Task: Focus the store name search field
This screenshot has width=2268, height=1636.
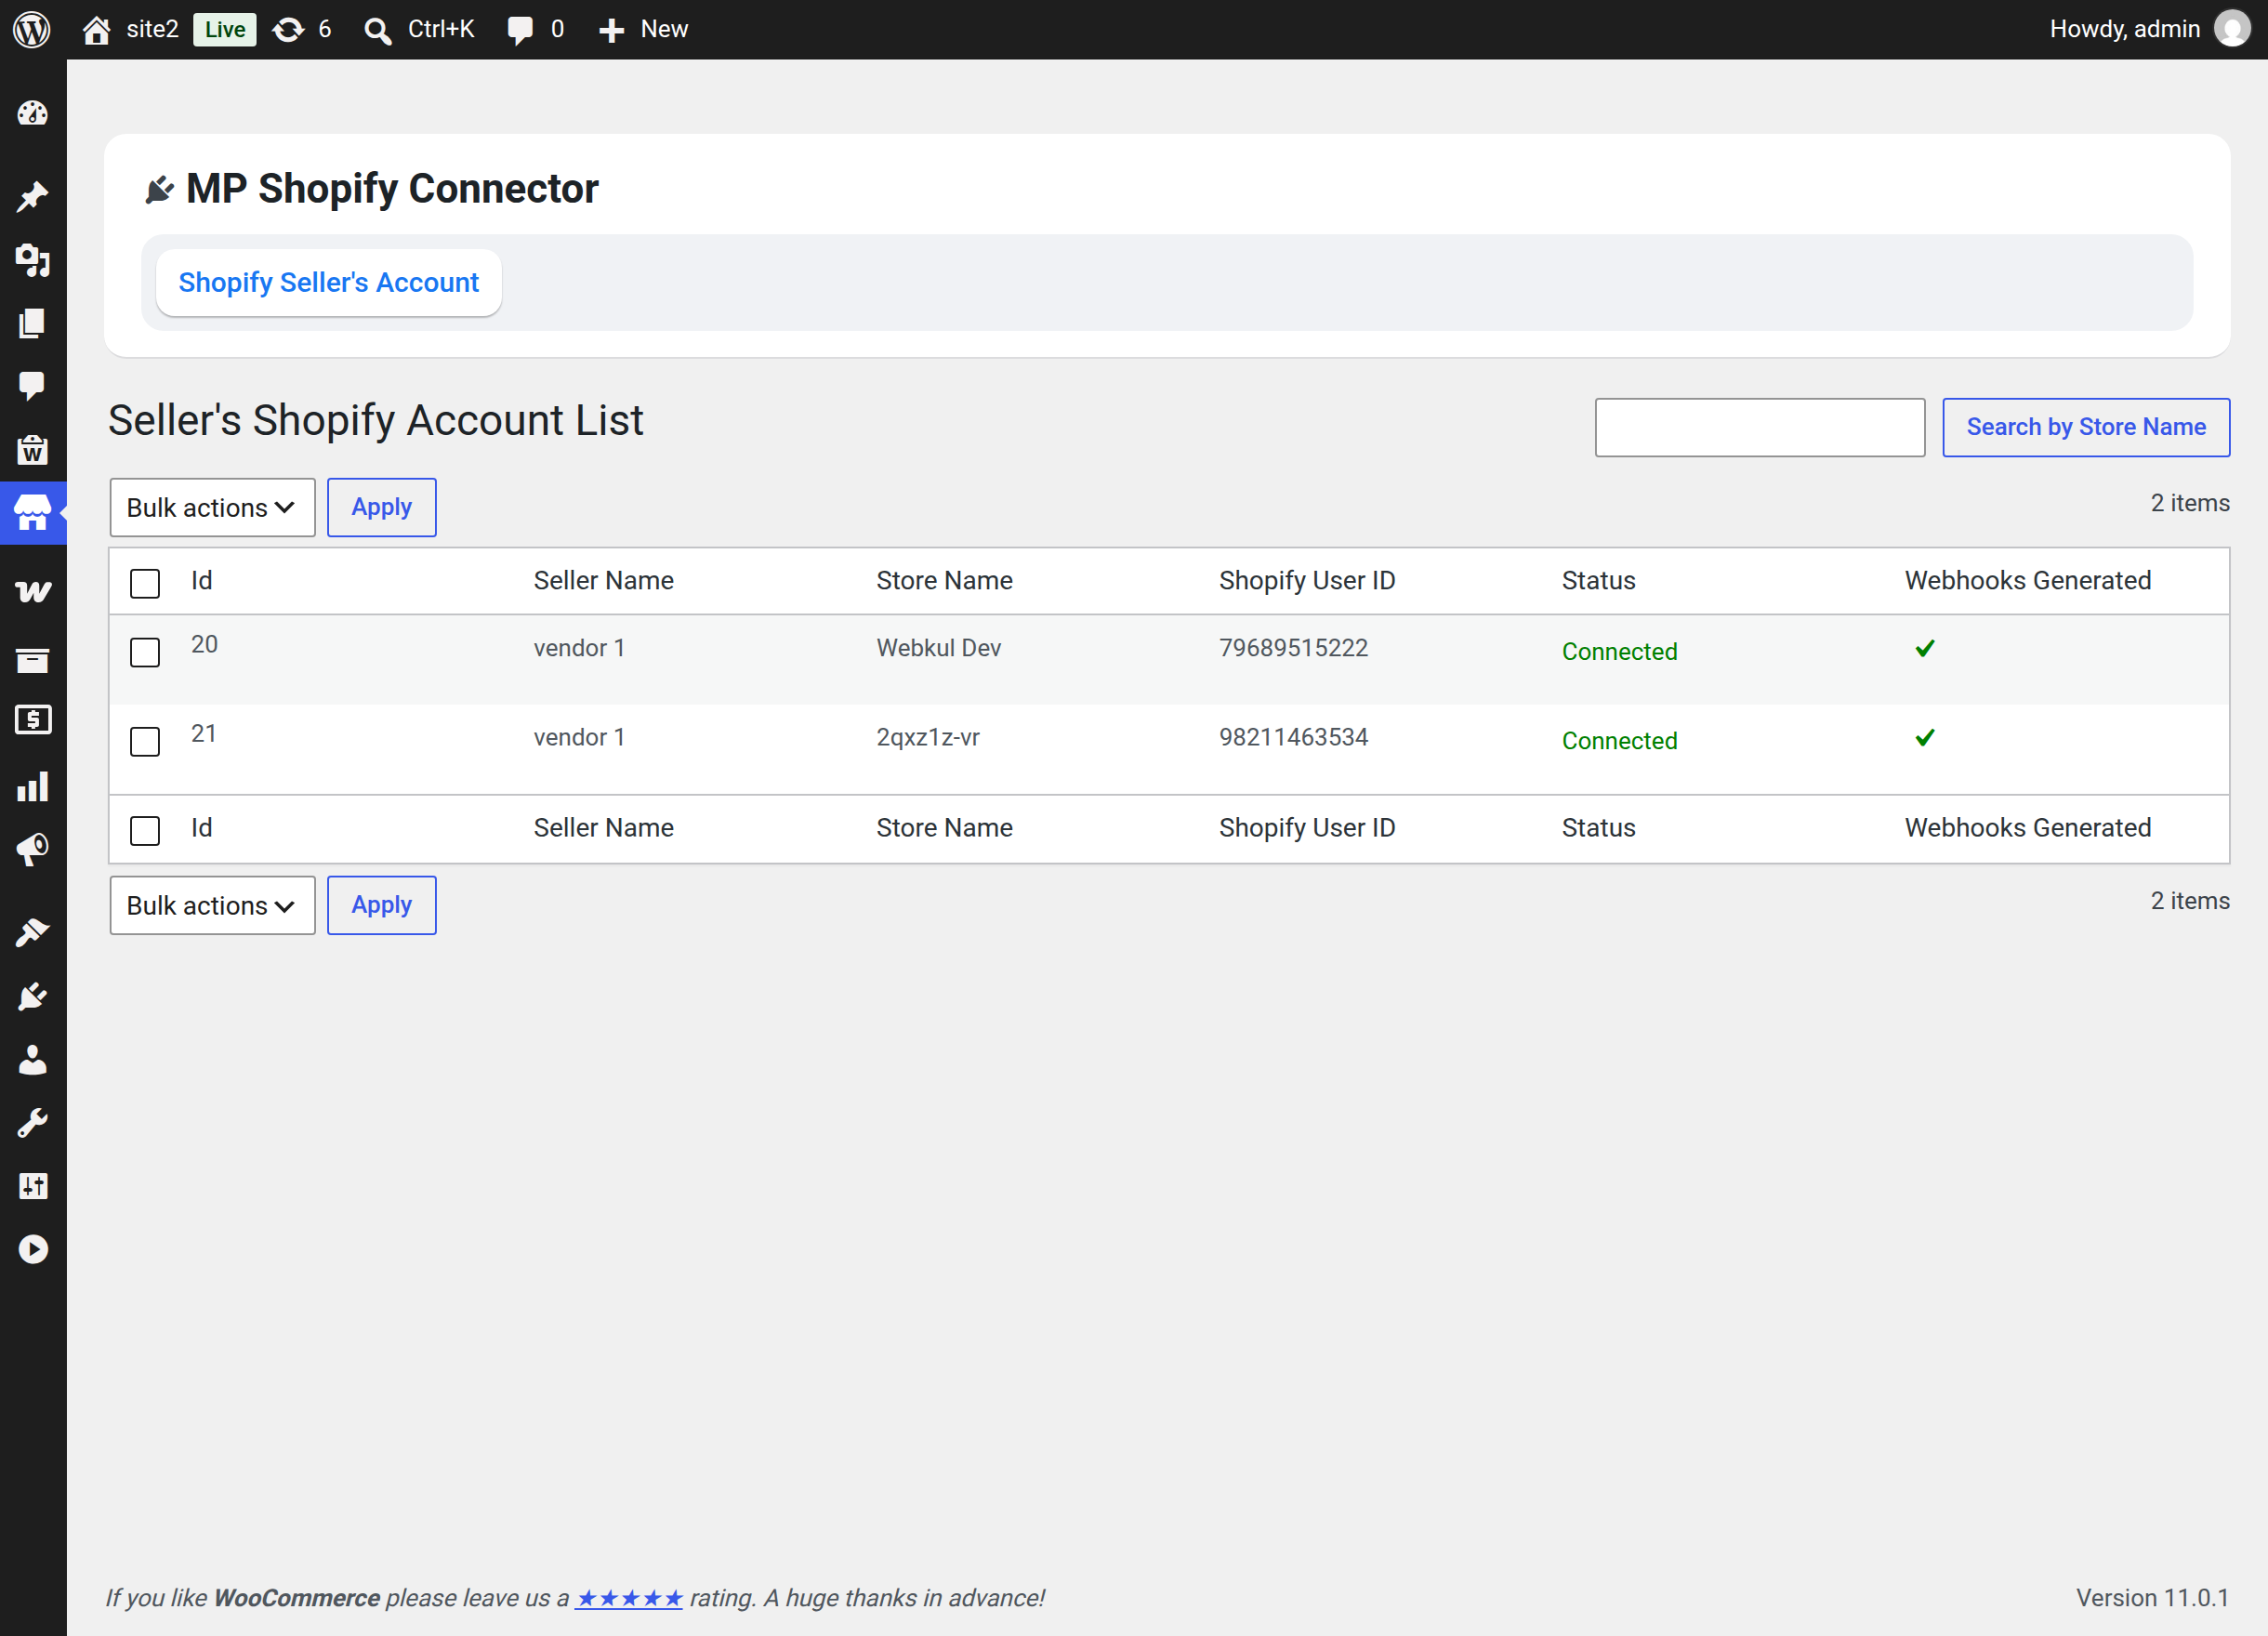Action: pyautogui.click(x=1759, y=428)
